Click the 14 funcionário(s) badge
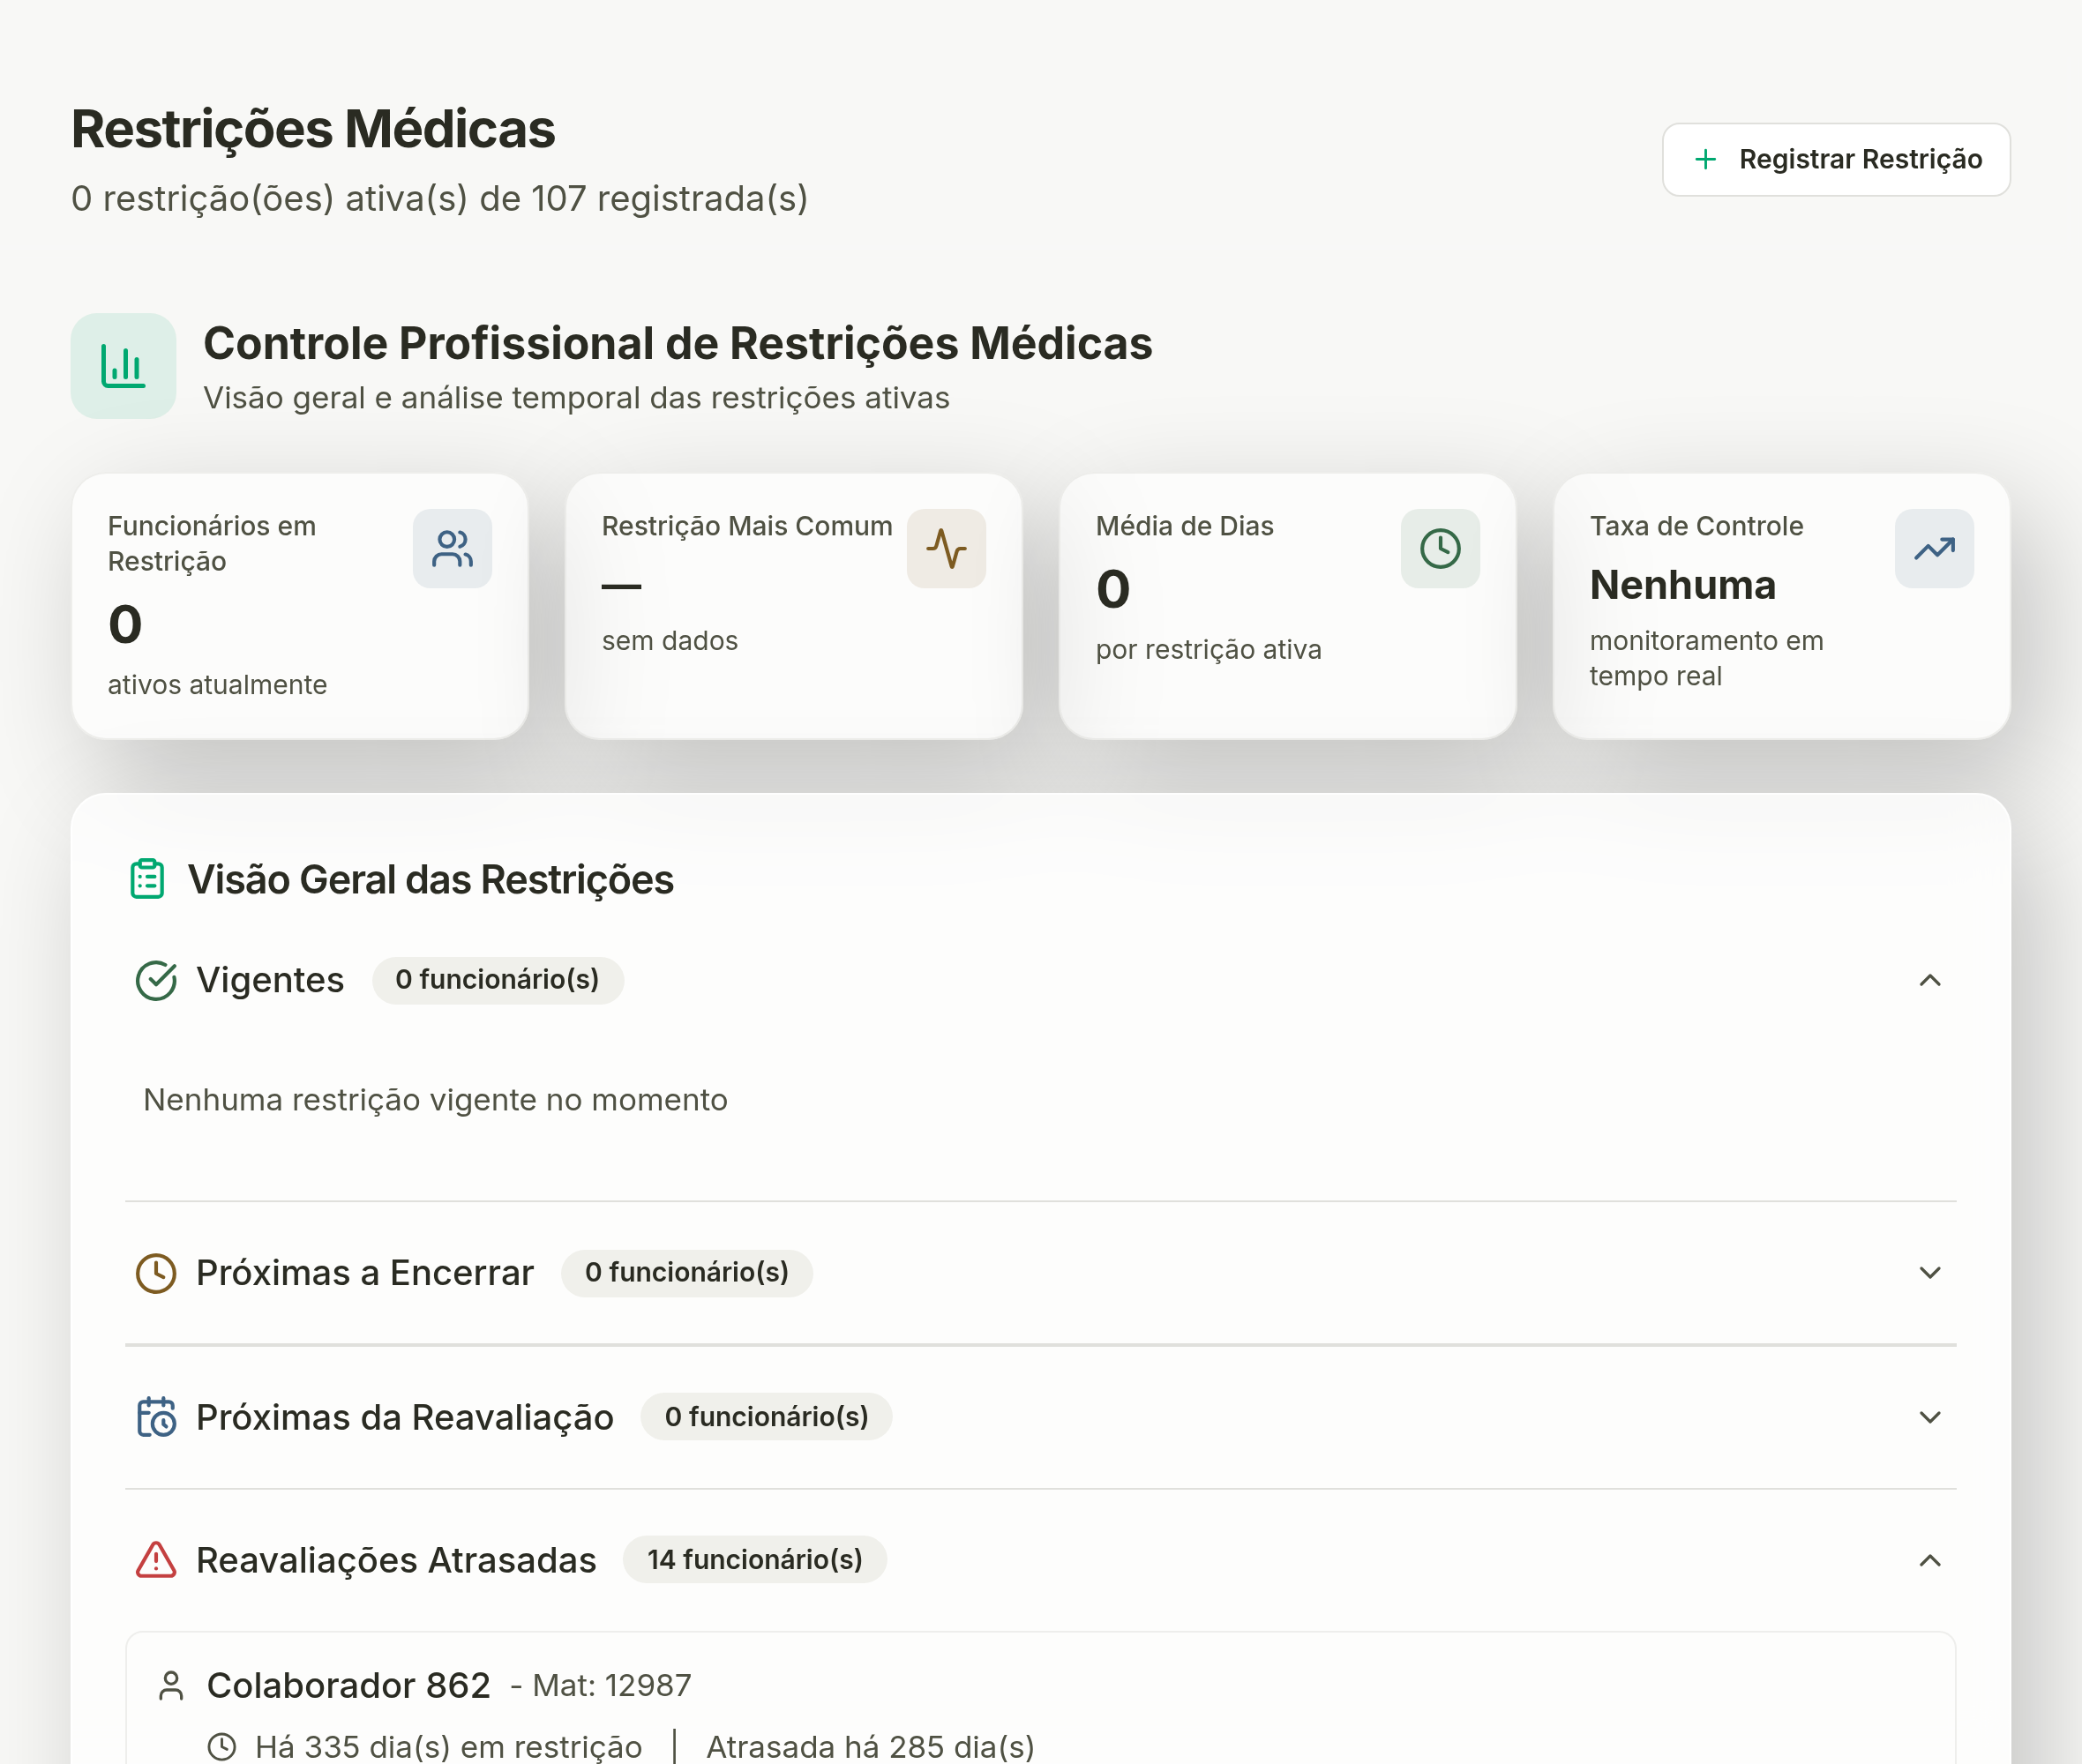 tap(755, 1560)
